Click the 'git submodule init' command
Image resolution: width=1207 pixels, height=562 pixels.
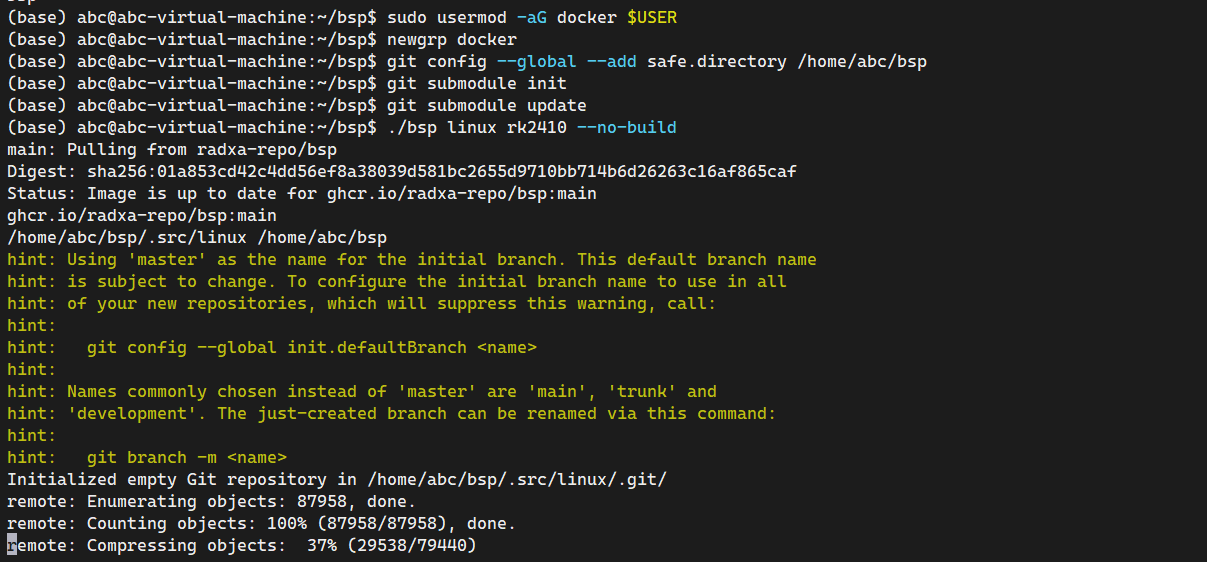tap(477, 83)
